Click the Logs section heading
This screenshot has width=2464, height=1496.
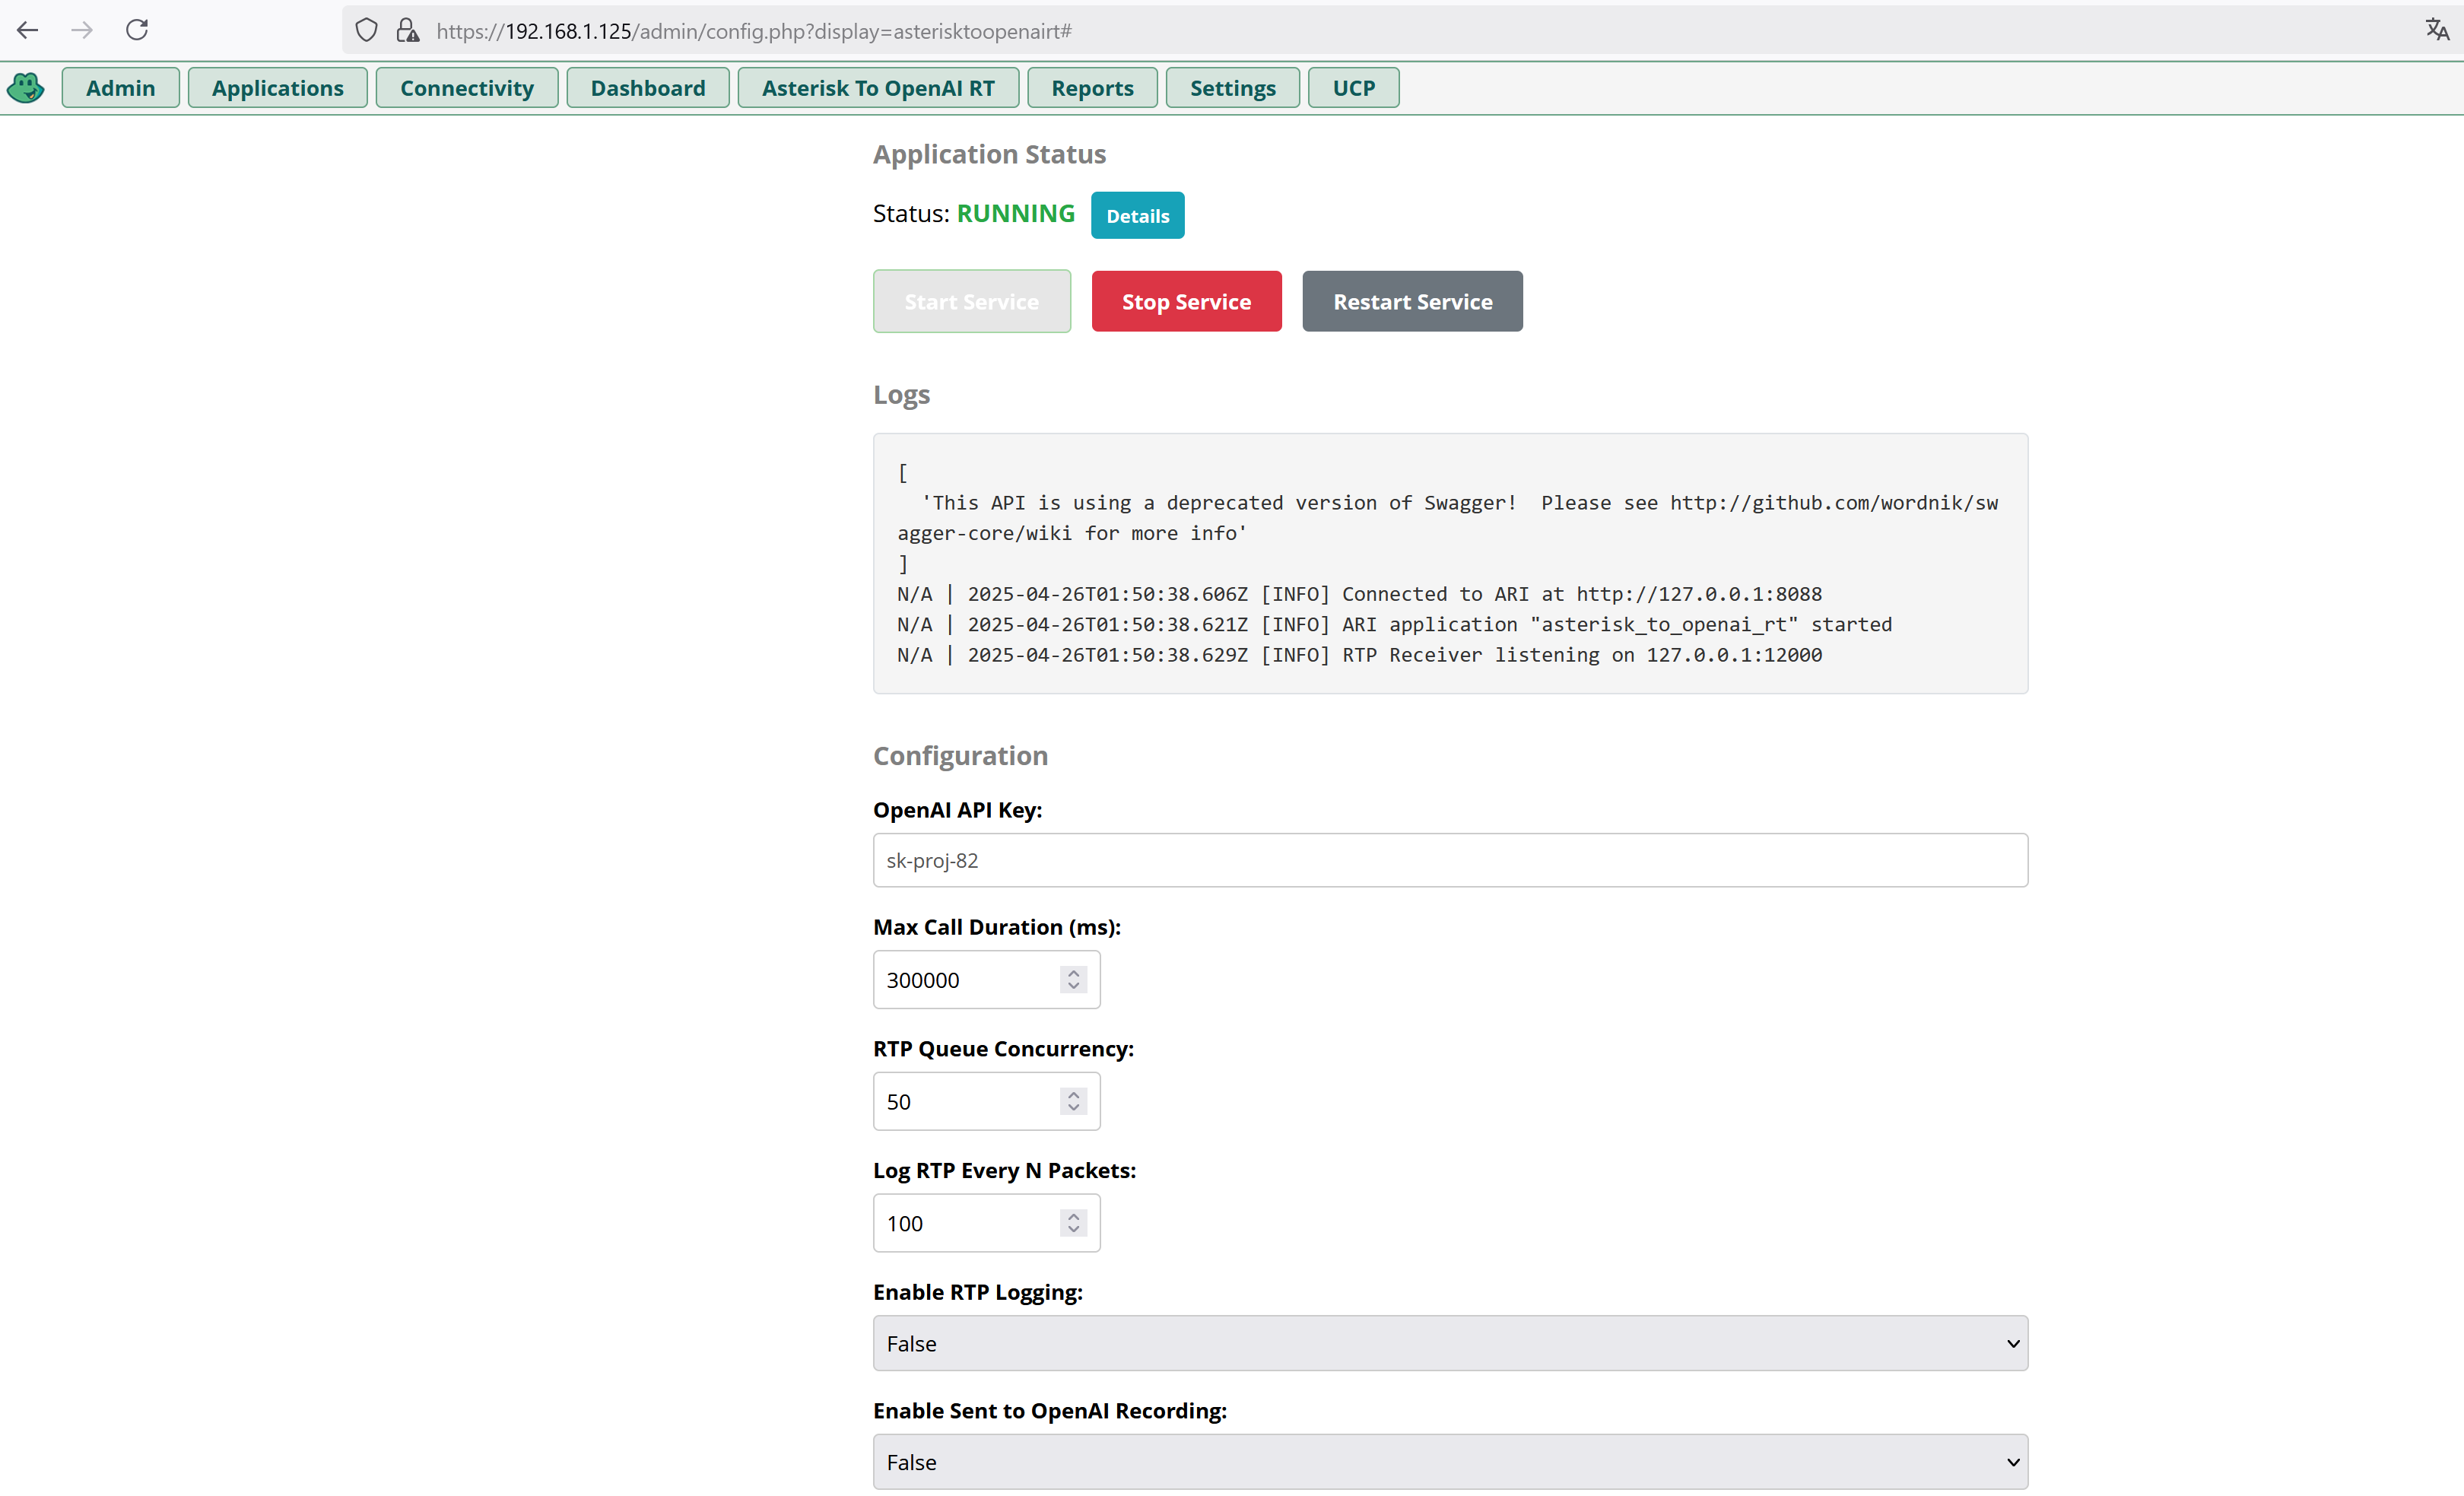(902, 395)
